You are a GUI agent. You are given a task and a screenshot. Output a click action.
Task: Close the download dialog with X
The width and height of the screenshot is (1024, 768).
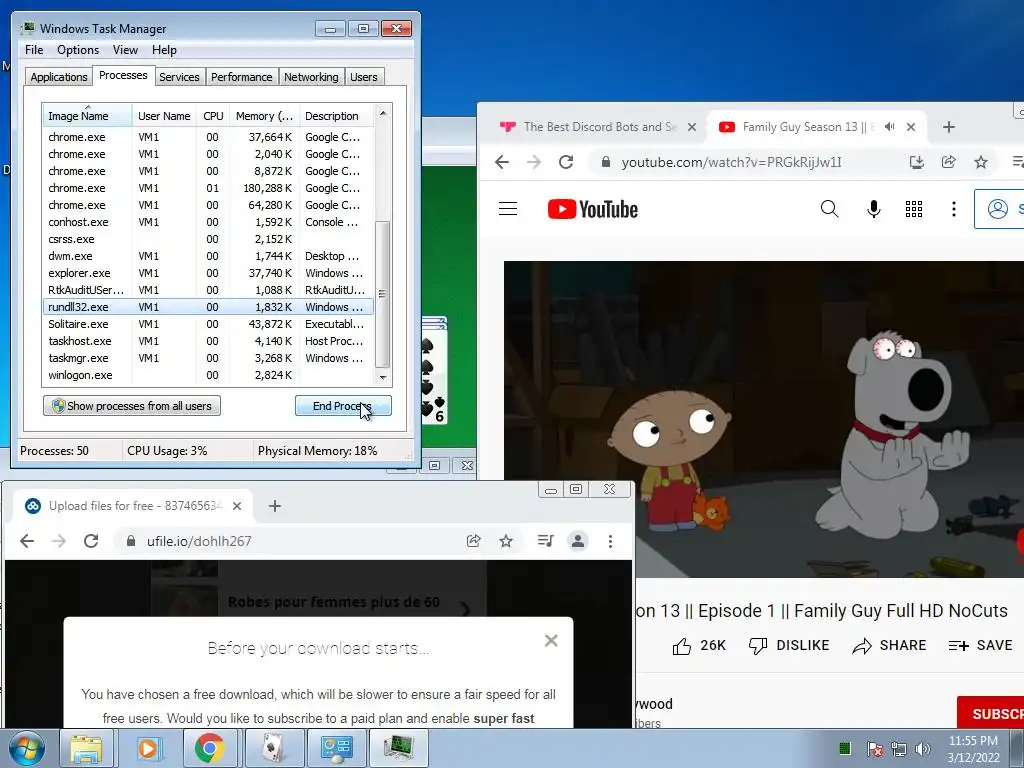pyautogui.click(x=551, y=641)
